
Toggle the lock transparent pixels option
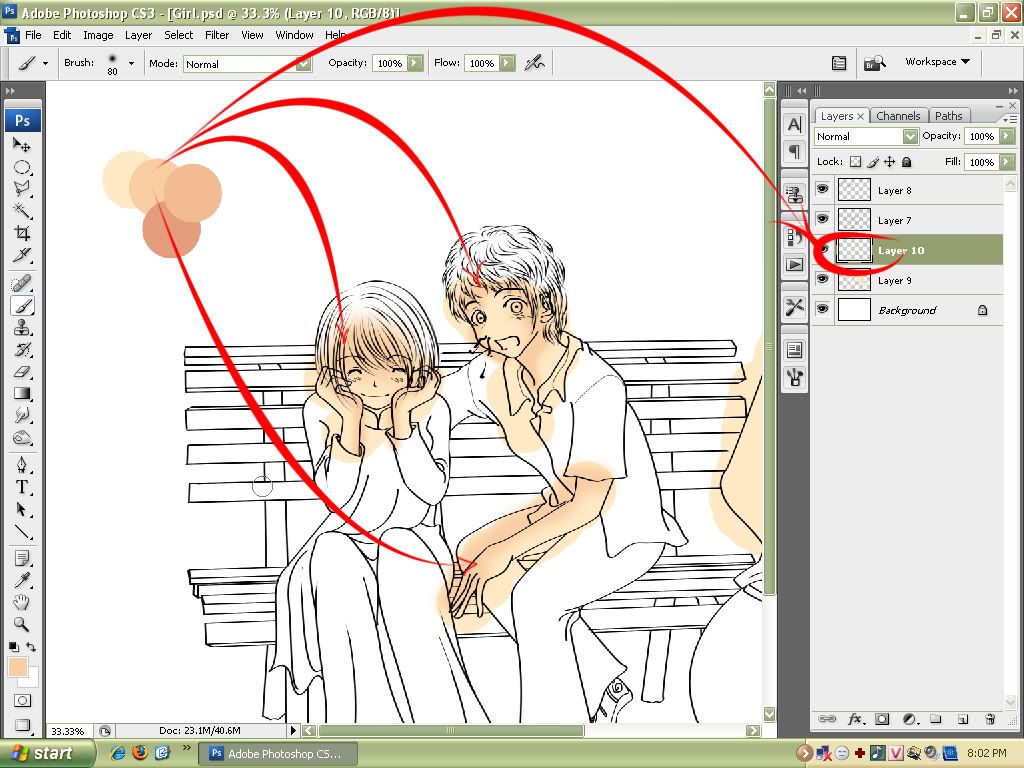point(855,162)
